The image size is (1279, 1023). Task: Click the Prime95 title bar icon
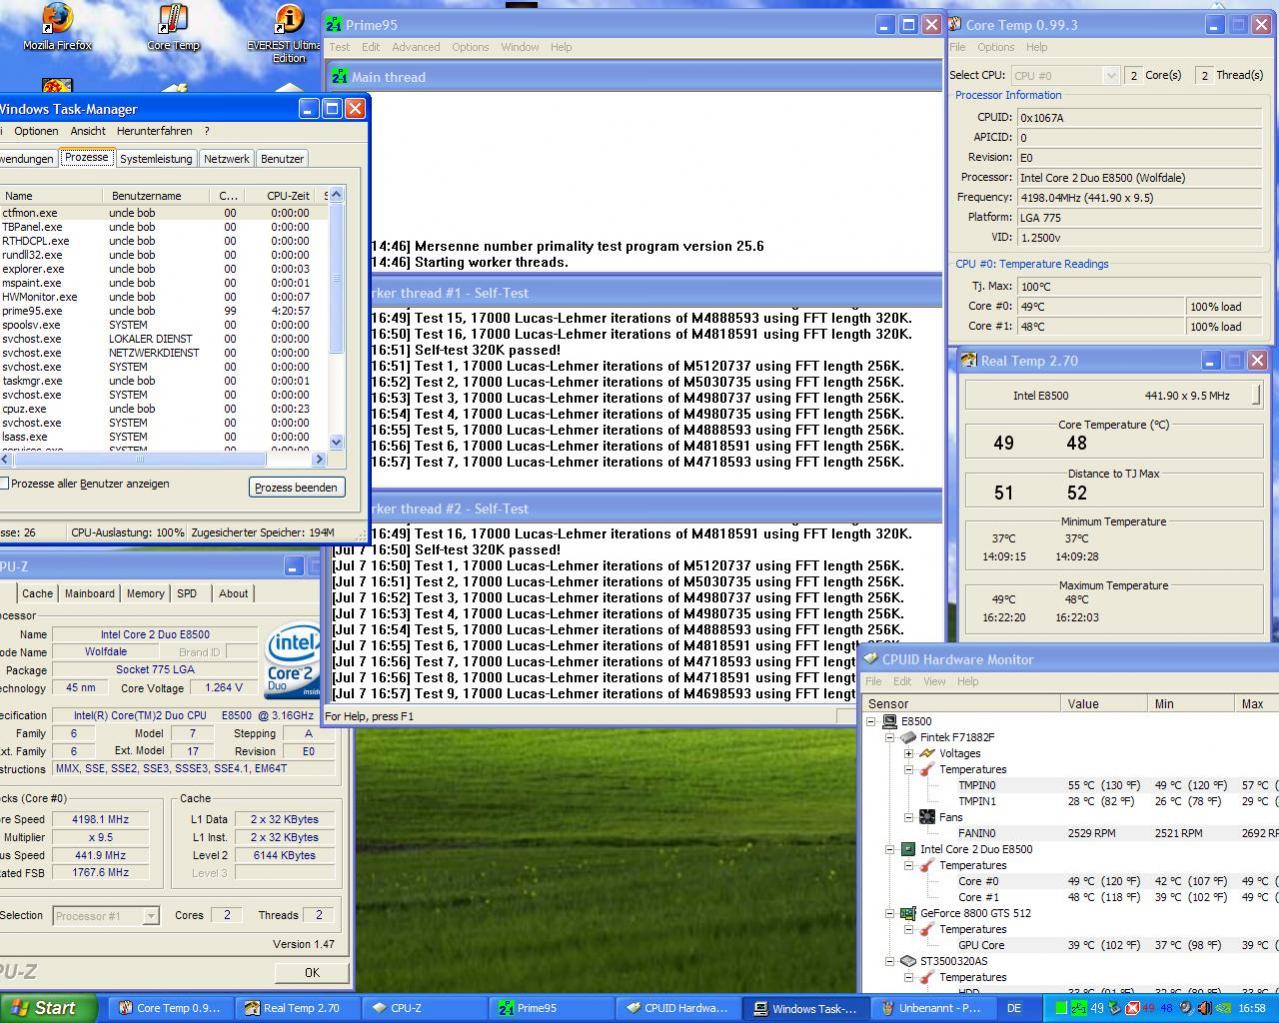(x=335, y=24)
